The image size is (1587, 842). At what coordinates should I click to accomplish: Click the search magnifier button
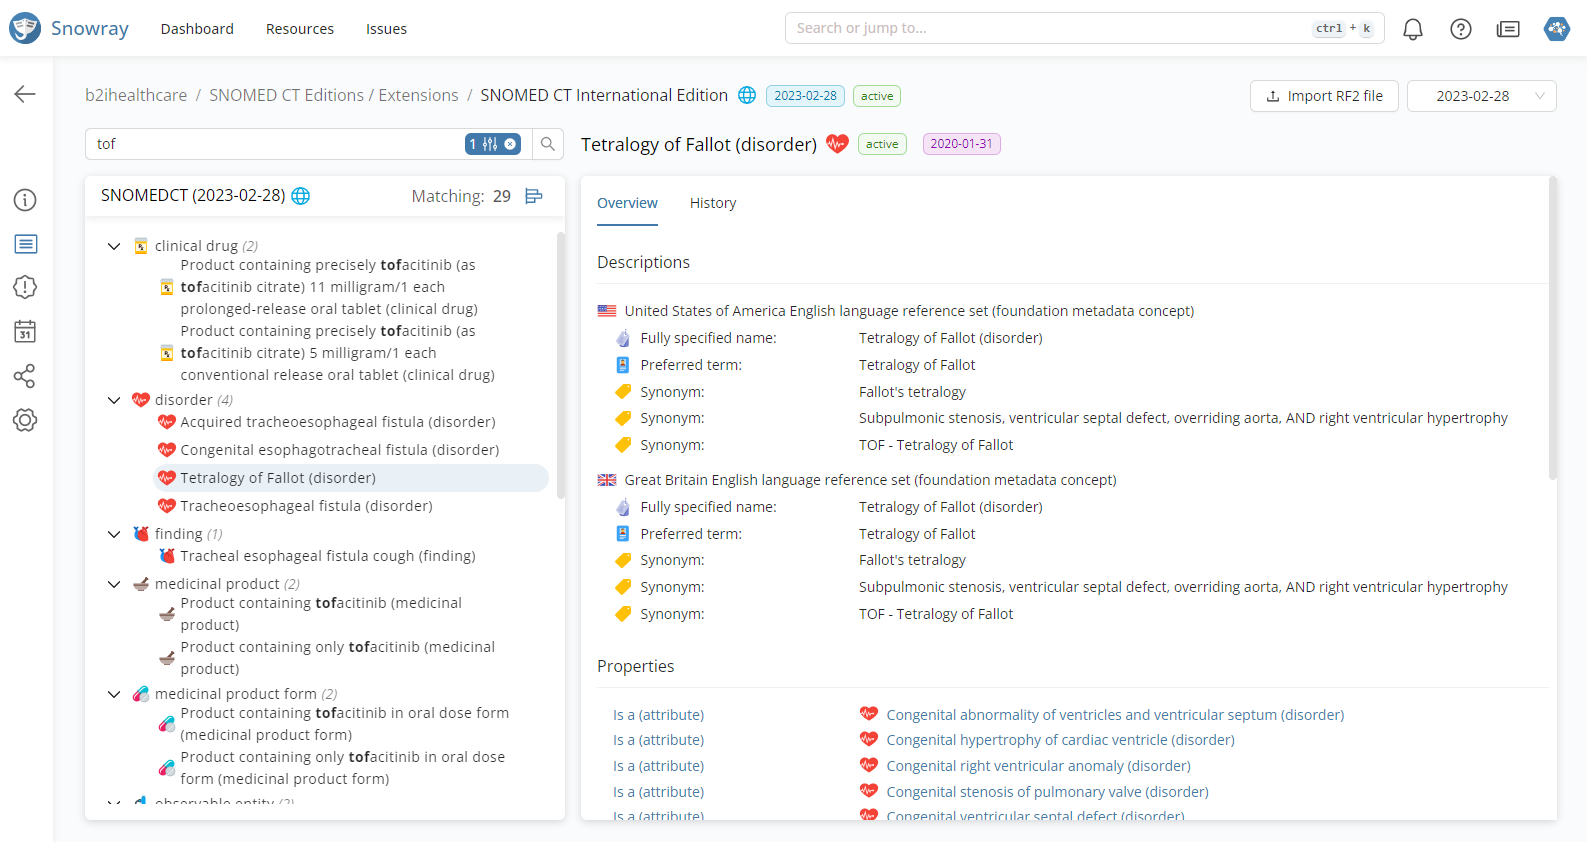[x=547, y=144]
